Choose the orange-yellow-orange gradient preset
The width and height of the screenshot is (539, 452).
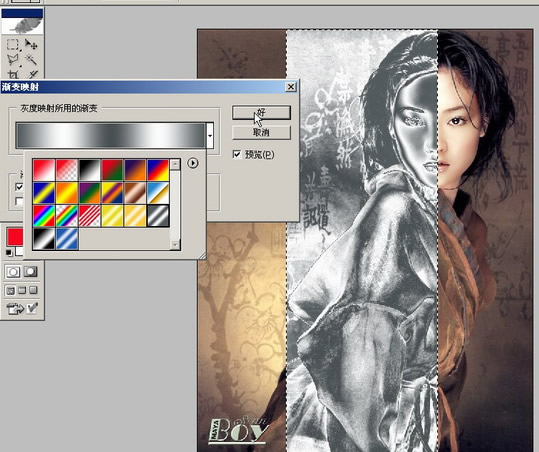click(x=67, y=193)
